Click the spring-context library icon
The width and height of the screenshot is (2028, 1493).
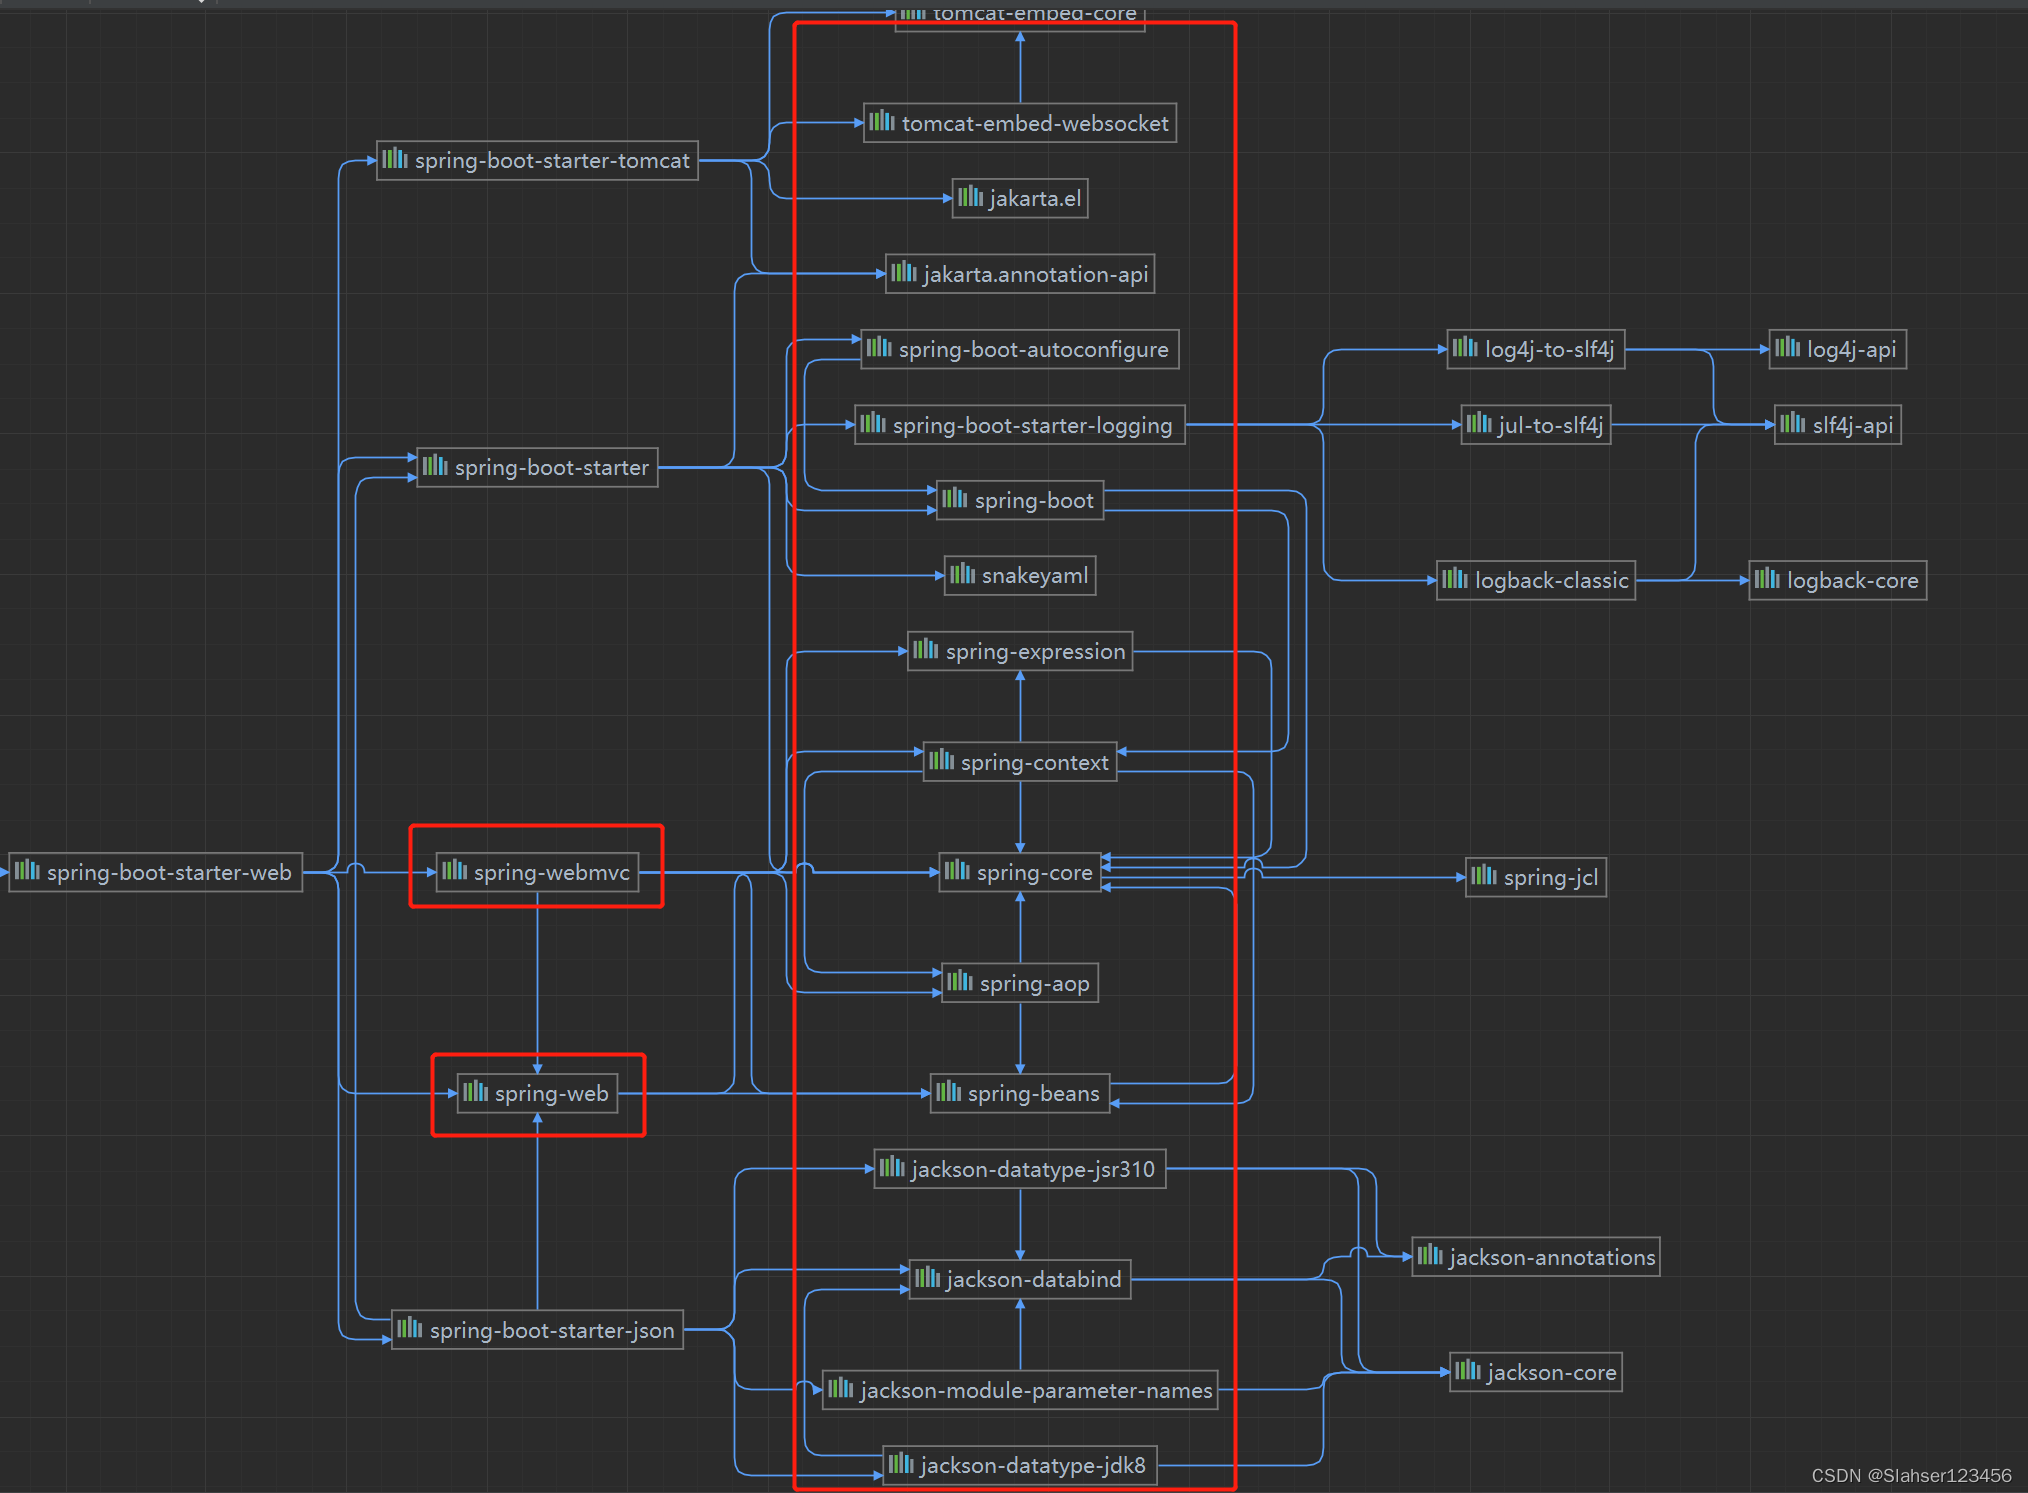click(x=942, y=761)
